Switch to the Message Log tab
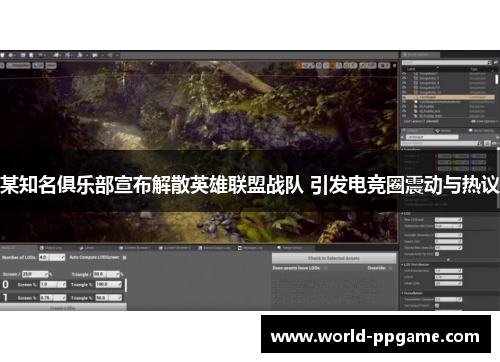The height and width of the screenshot is (362, 500). [x=250, y=248]
